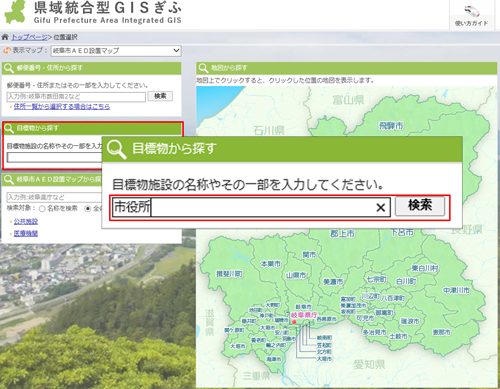The image size is (500, 389).
Task: Click 土岐市 on the map
Action: (399, 336)
